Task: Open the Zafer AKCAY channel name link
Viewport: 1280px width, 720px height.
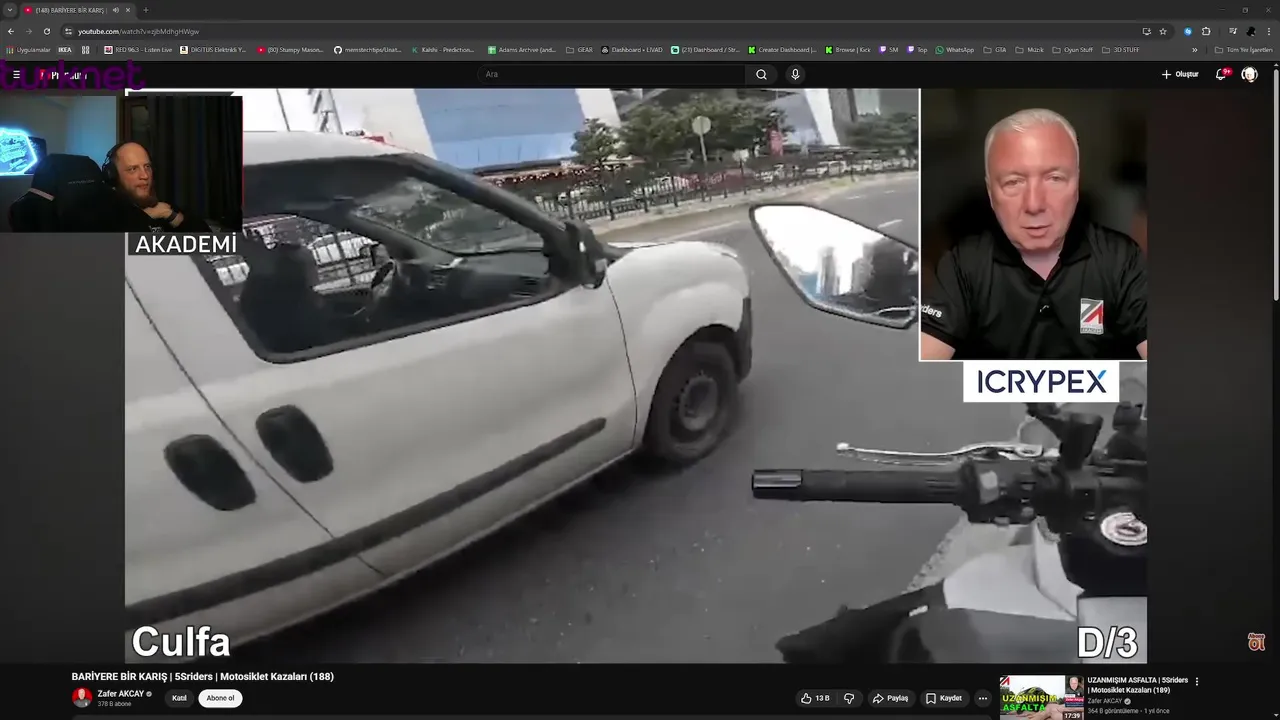Action: click(x=121, y=694)
